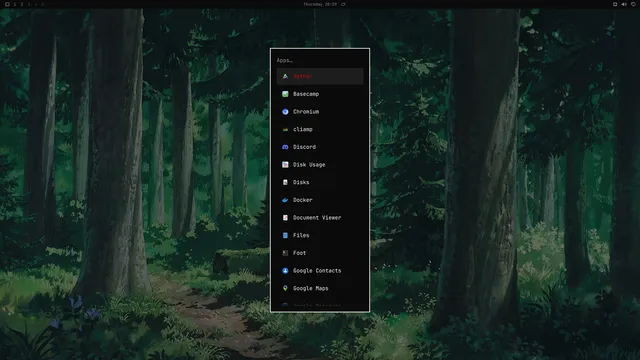Launch Google Contacts web app
This screenshot has height=360, width=640.
pyautogui.click(x=320, y=271)
